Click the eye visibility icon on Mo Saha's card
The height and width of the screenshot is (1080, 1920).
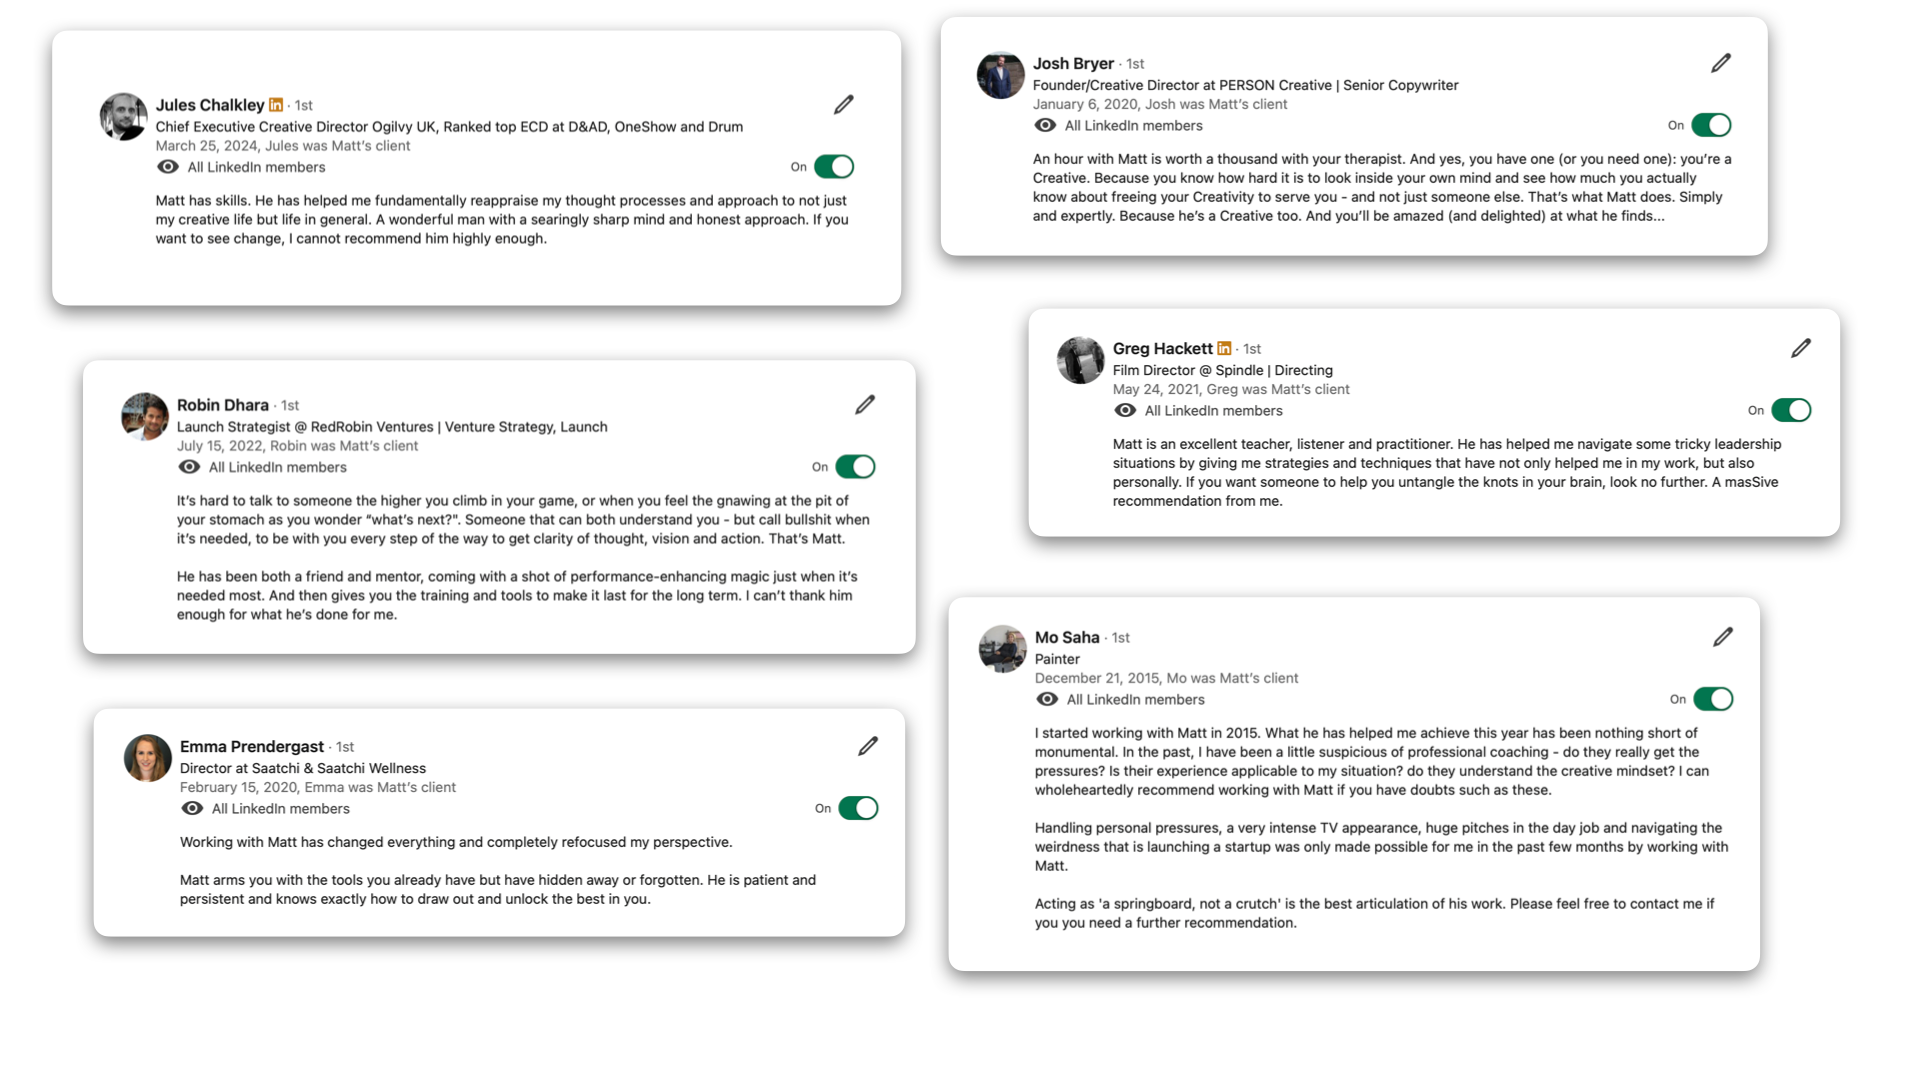coord(1047,699)
